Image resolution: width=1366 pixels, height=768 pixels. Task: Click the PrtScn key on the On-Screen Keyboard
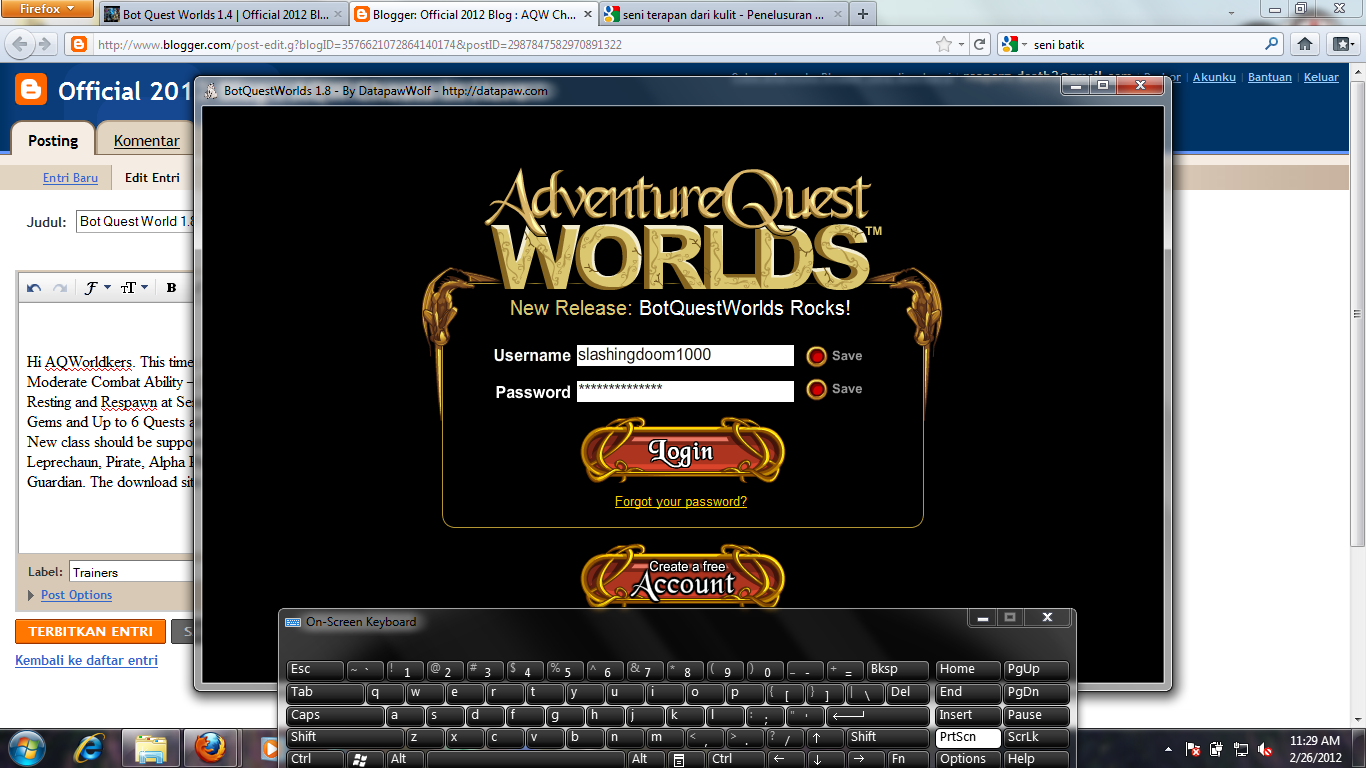click(x=968, y=737)
